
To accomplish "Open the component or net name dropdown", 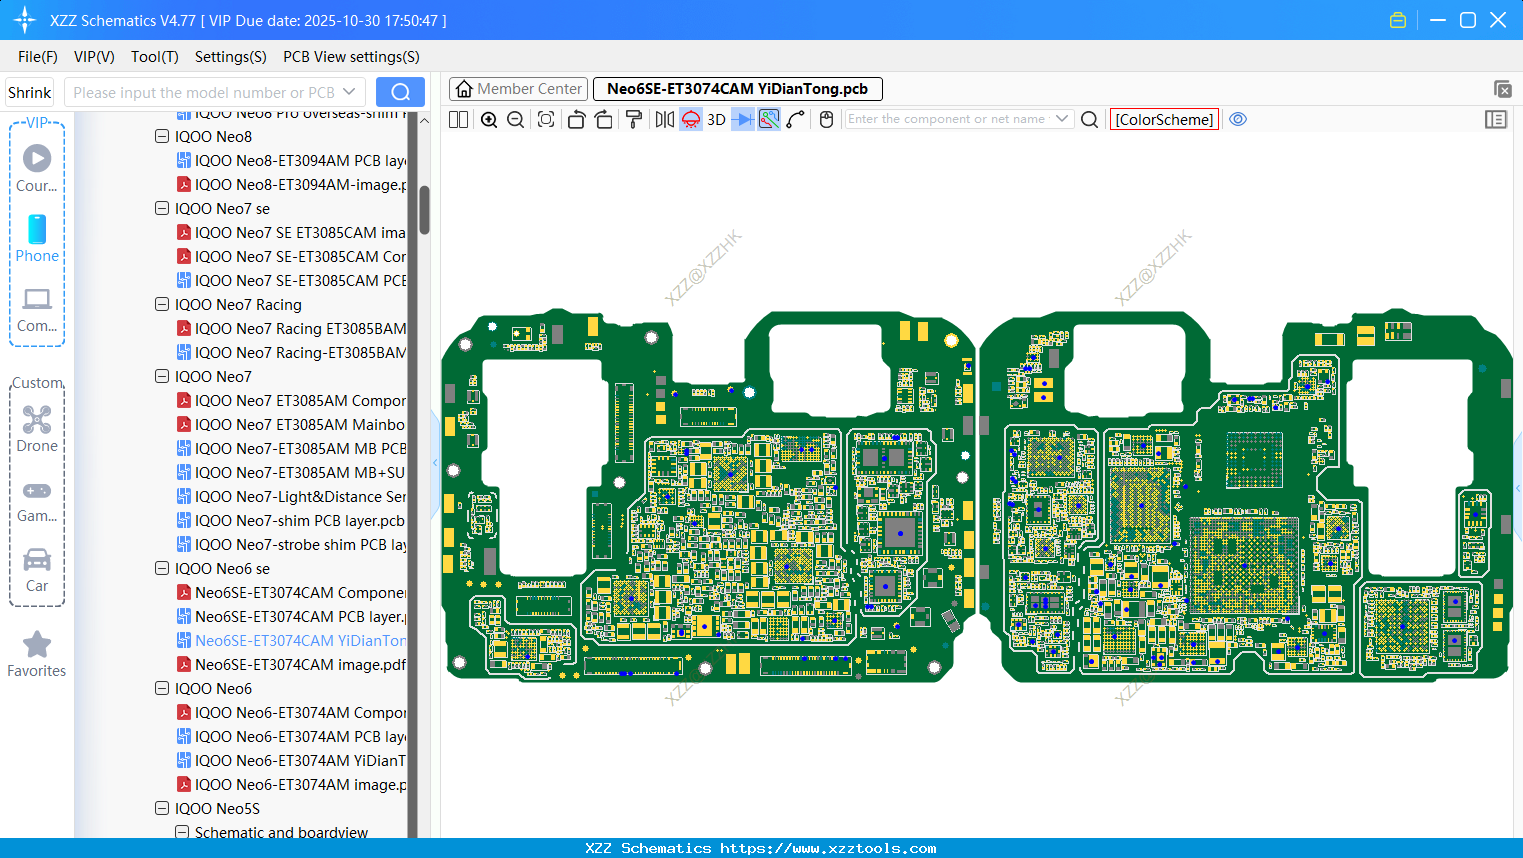I will [1062, 119].
